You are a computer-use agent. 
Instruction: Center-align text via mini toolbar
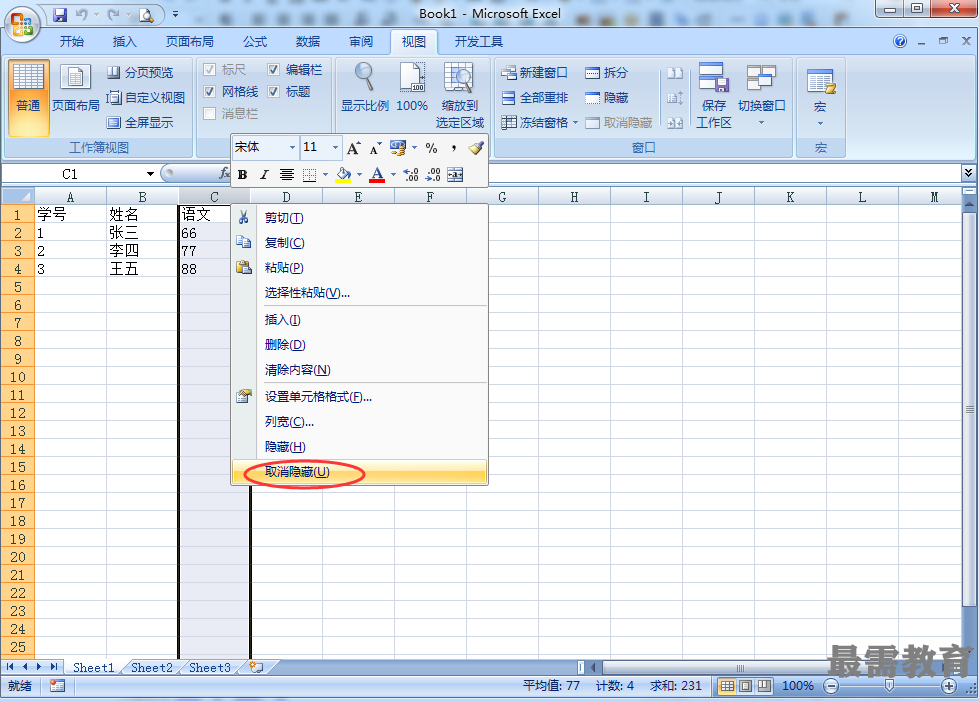tap(287, 175)
